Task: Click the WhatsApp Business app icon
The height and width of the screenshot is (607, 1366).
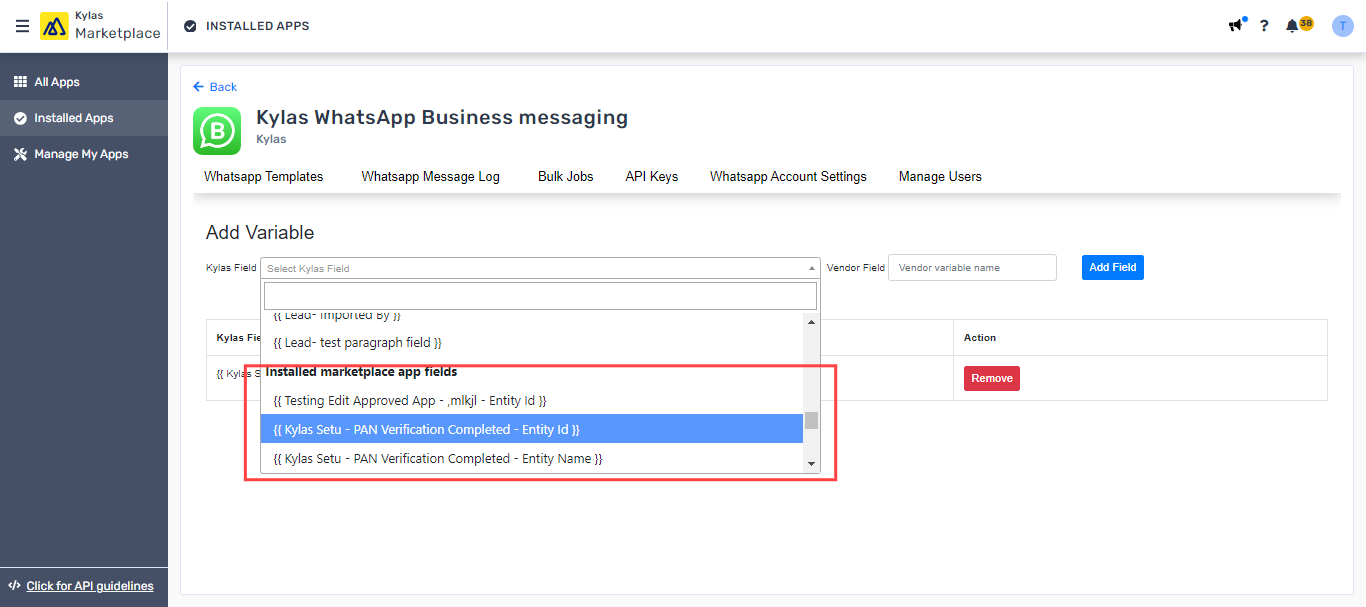Action: point(217,131)
